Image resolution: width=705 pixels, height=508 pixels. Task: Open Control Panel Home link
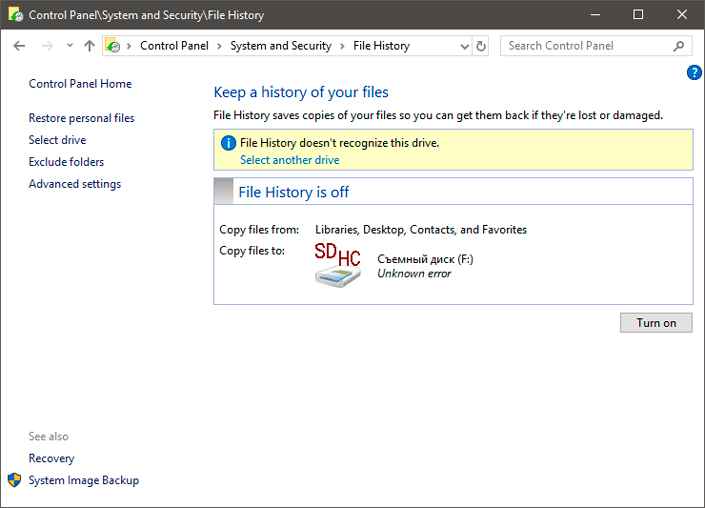[80, 84]
